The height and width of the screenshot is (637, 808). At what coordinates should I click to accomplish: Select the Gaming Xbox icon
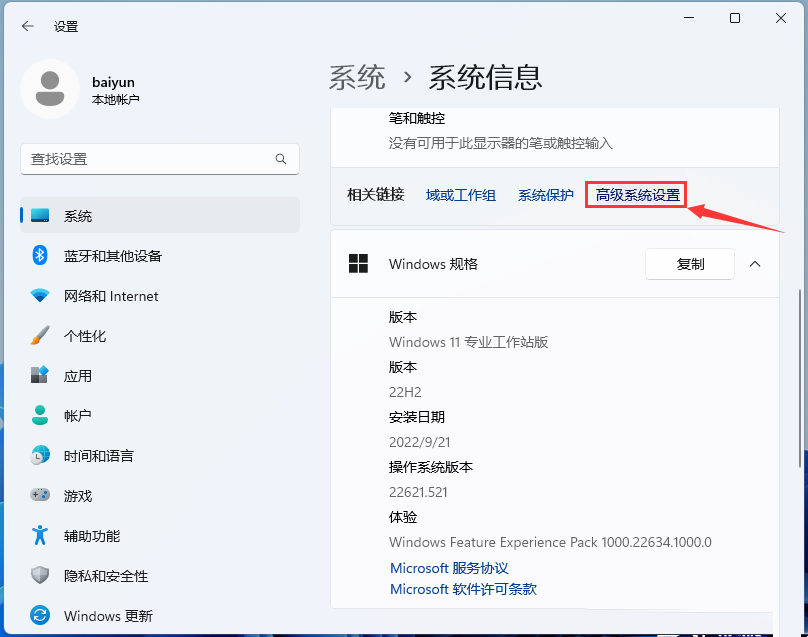[39, 495]
